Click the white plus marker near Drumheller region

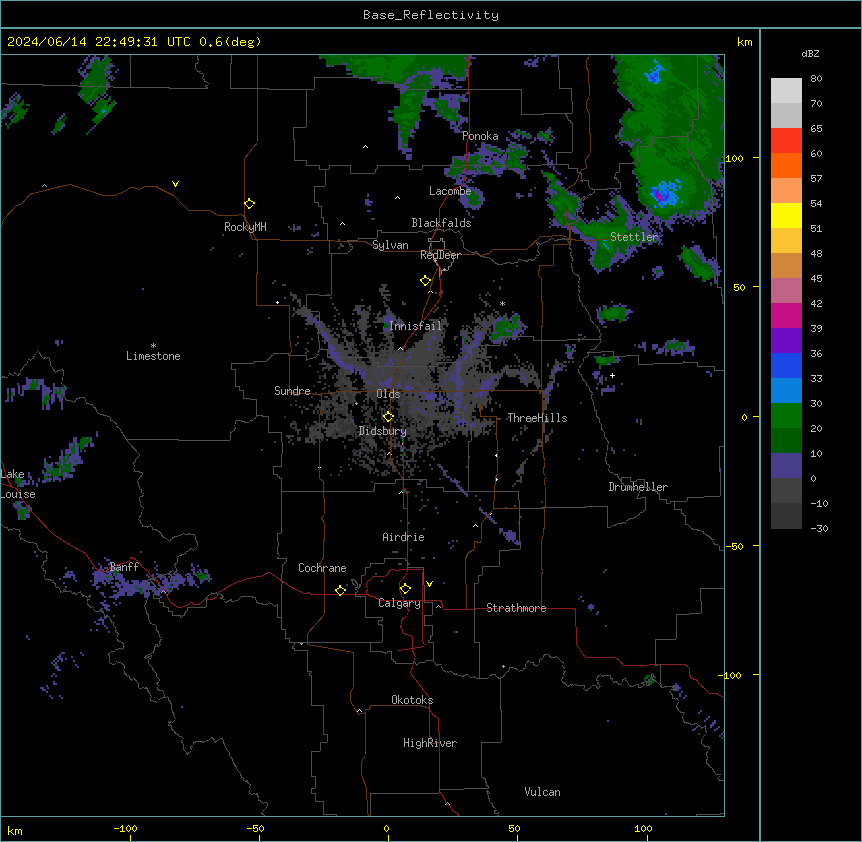(612, 375)
